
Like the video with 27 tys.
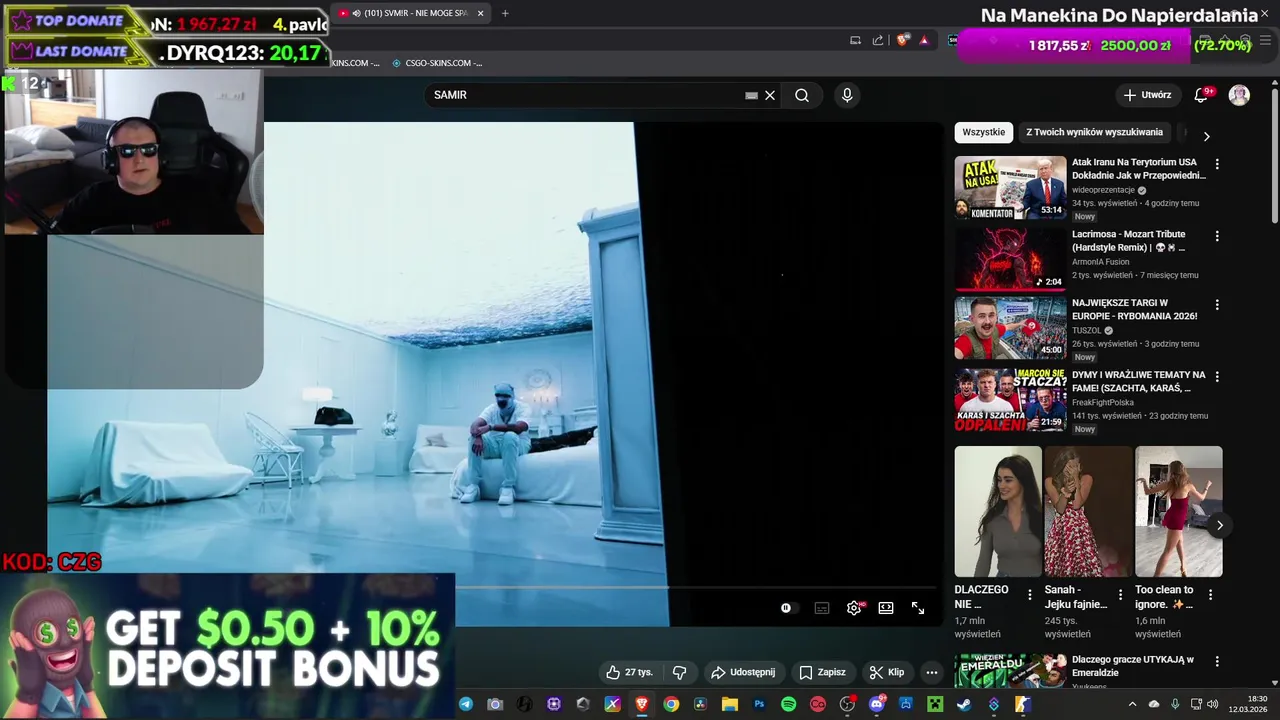(x=629, y=672)
